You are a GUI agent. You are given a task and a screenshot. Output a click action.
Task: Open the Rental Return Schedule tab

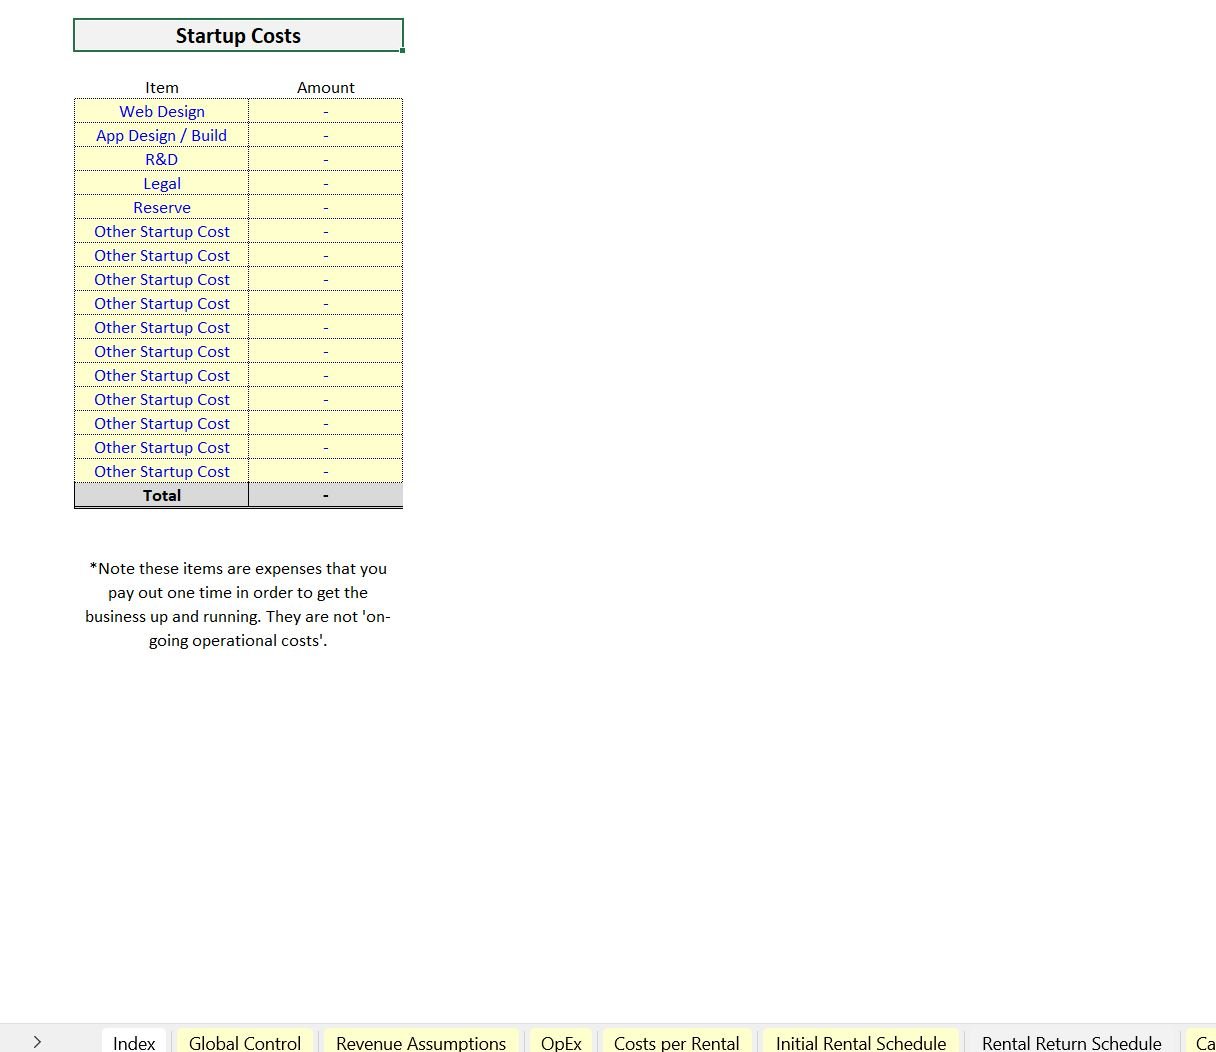point(1071,1042)
